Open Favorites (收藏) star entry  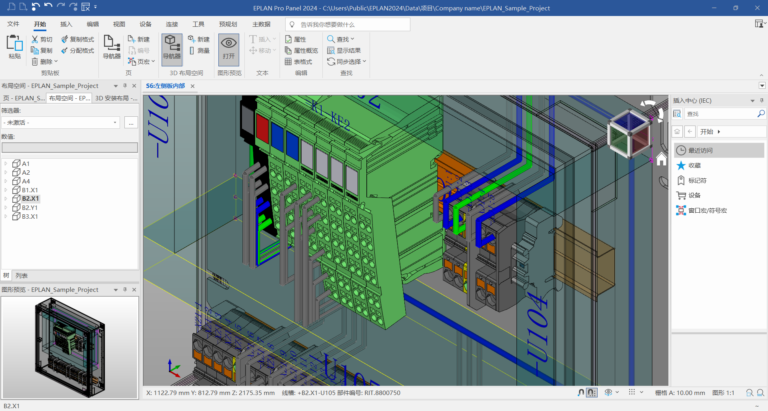point(689,166)
